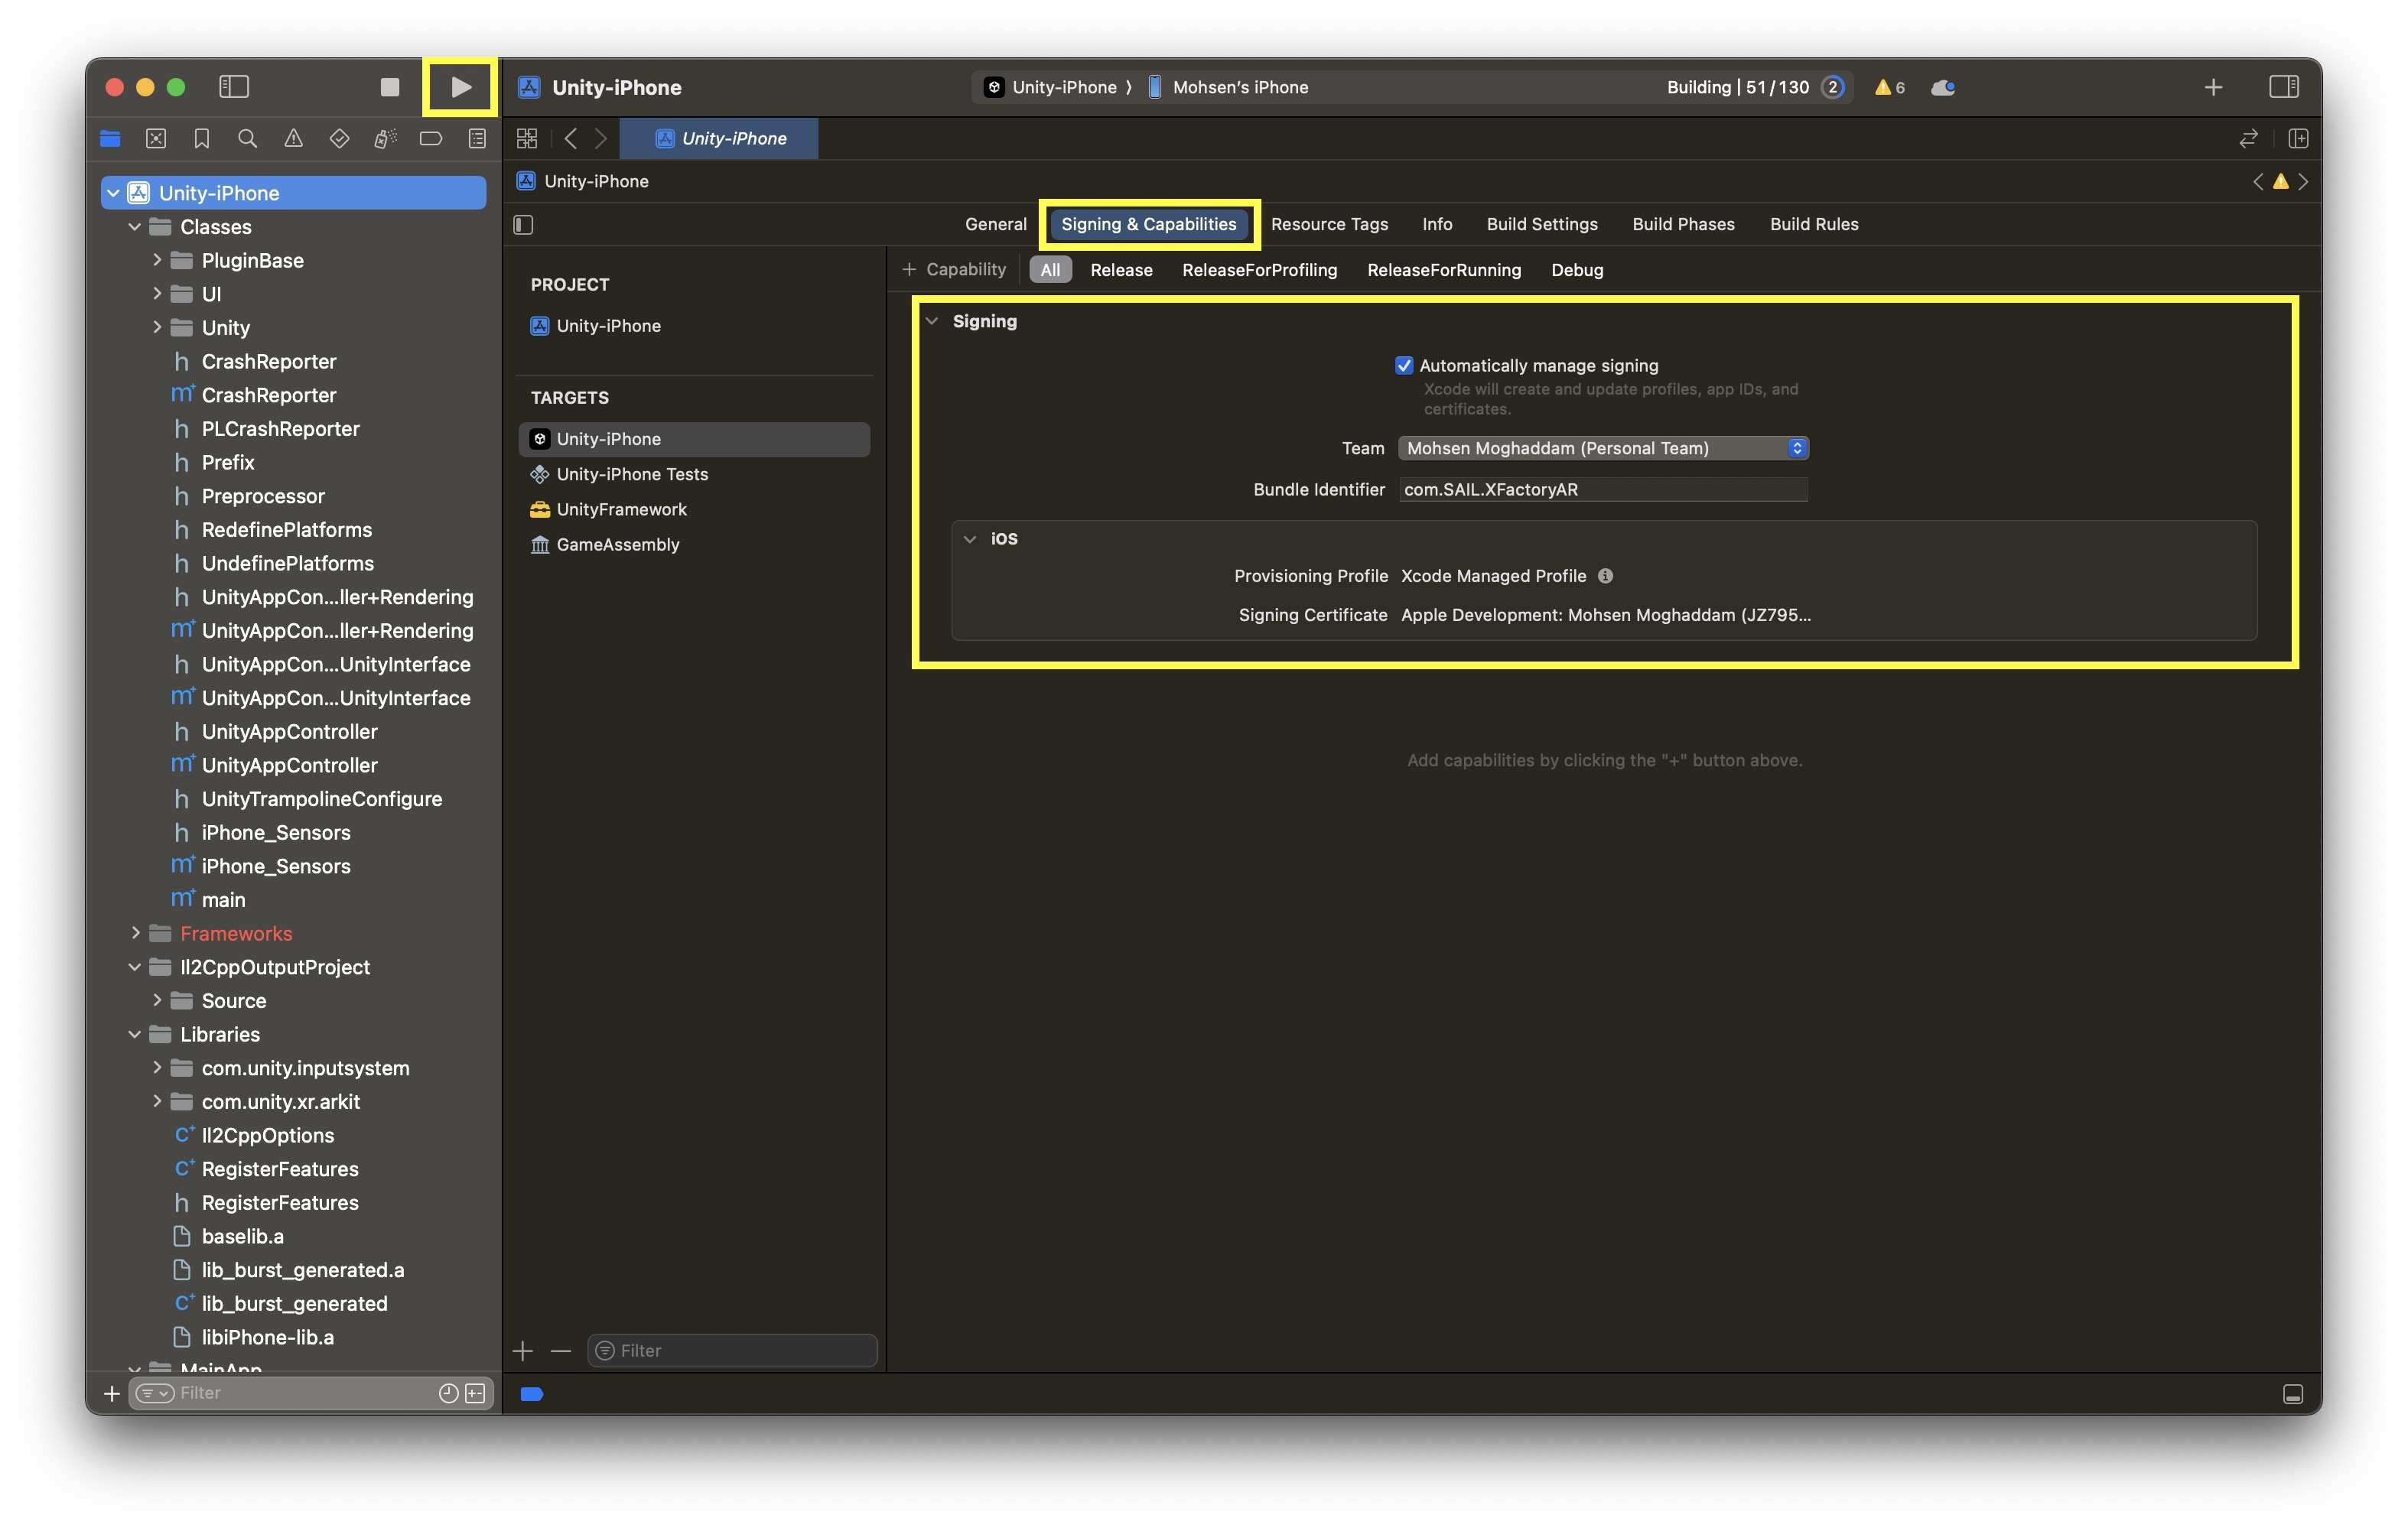Viewport: 2408px width, 1528px height.
Task: Open the Find navigator magnifier icon
Action: 247,139
